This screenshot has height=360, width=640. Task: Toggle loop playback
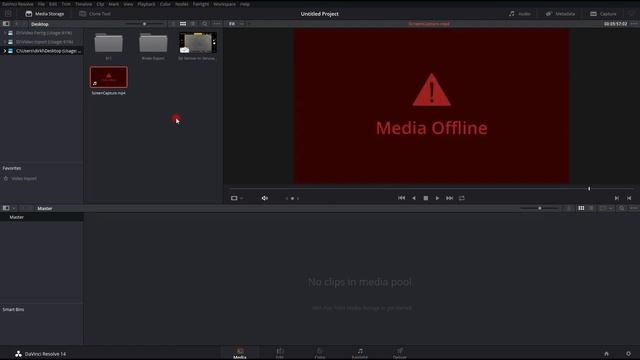(x=462, y=198)
